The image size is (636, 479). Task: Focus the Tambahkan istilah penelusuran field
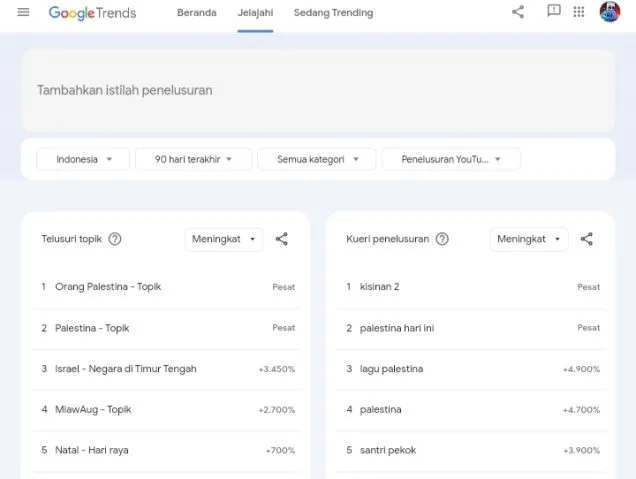coord(318,90)
